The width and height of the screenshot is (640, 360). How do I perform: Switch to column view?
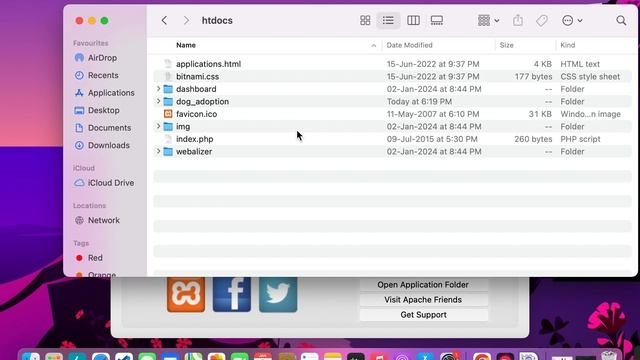pyautogui.click(x=413, y=20)
